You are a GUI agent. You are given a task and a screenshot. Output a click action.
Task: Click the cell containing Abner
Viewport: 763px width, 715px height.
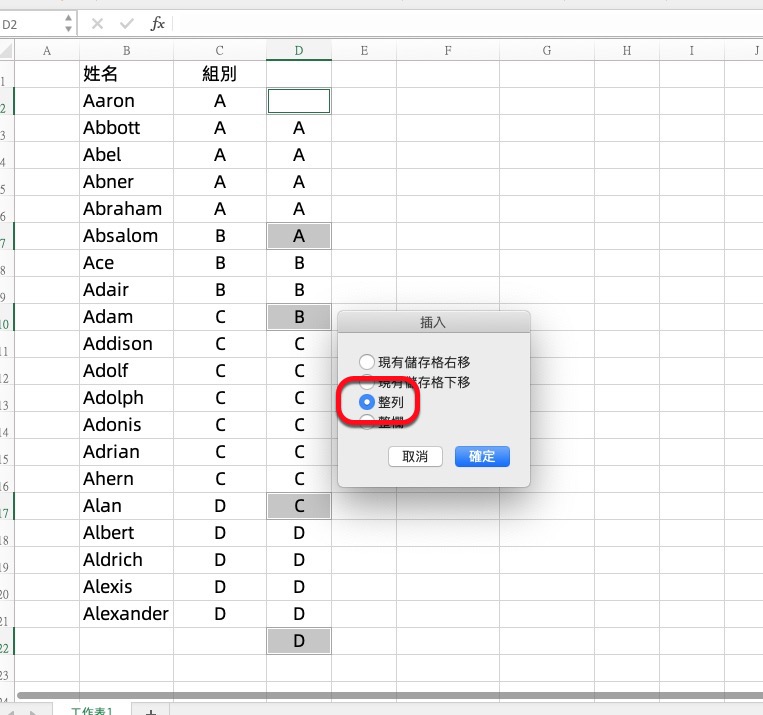pos(127,182)
